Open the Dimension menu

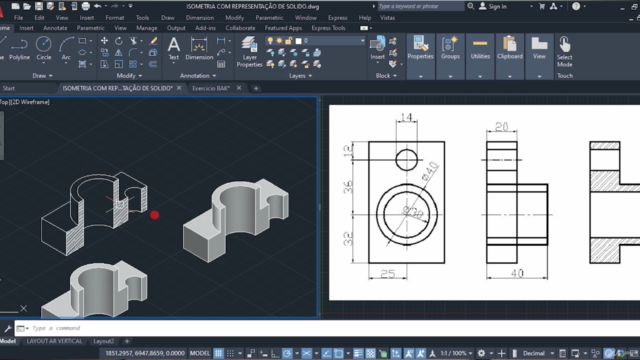click(x=200, y=18)
